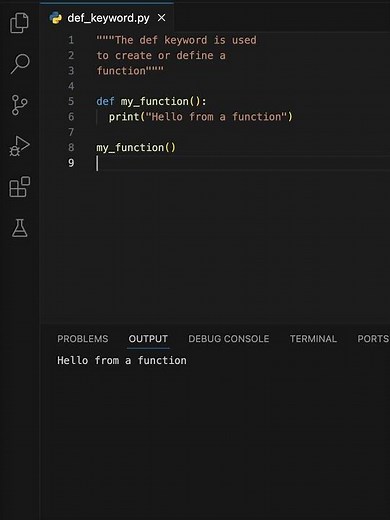
Task: Open Run and Debug view icon
Action: (x=19, y=146)
